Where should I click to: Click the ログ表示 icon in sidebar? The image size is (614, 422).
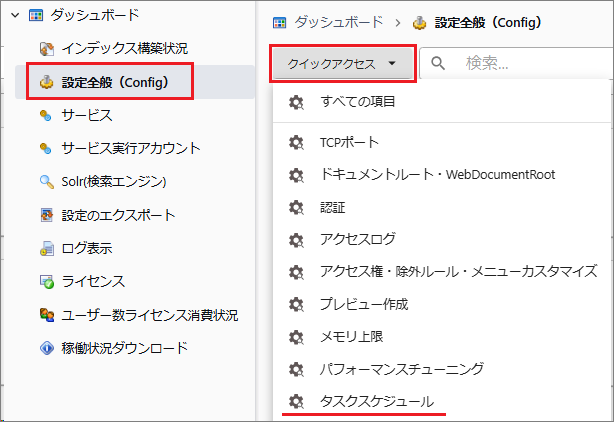(x=46, y=248)
